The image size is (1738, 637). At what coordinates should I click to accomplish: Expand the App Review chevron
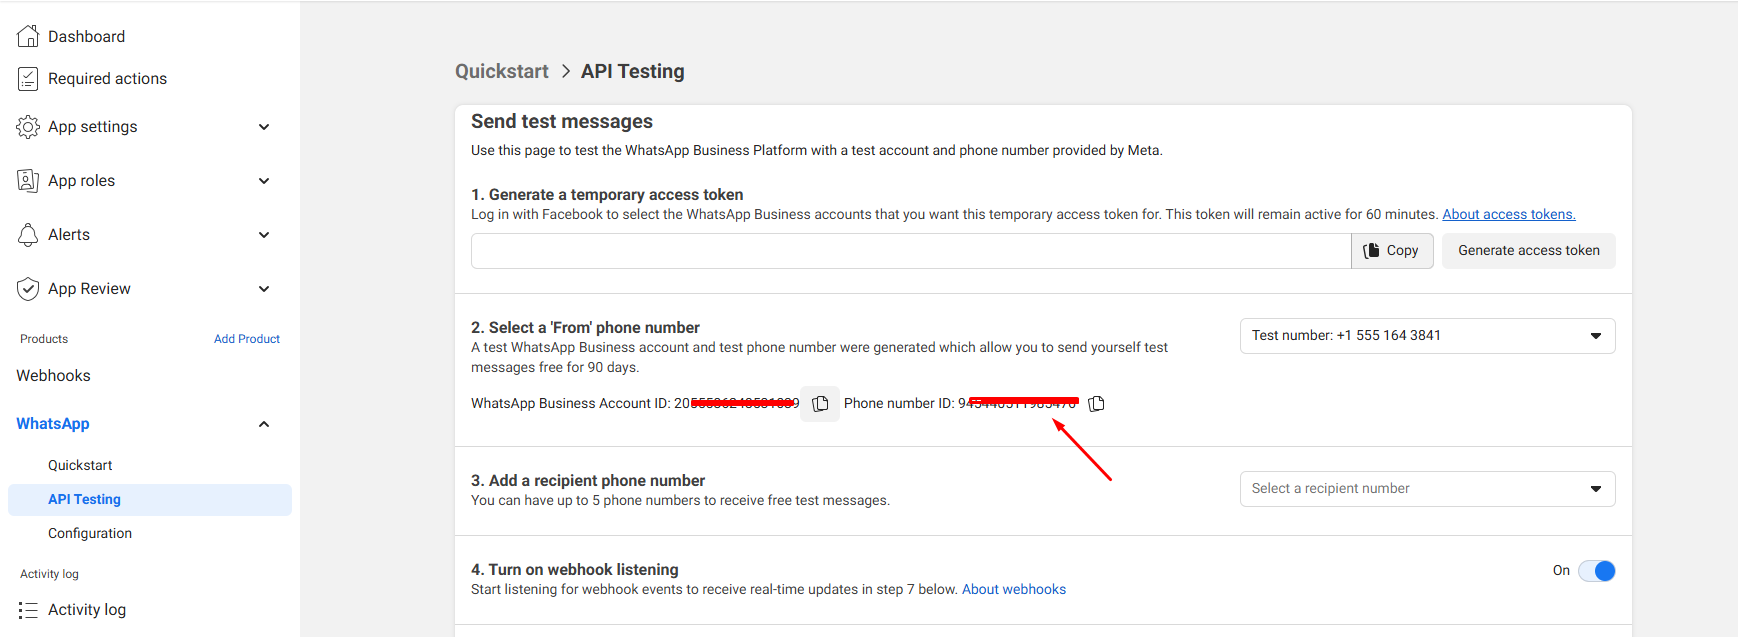tap(264, 289)
